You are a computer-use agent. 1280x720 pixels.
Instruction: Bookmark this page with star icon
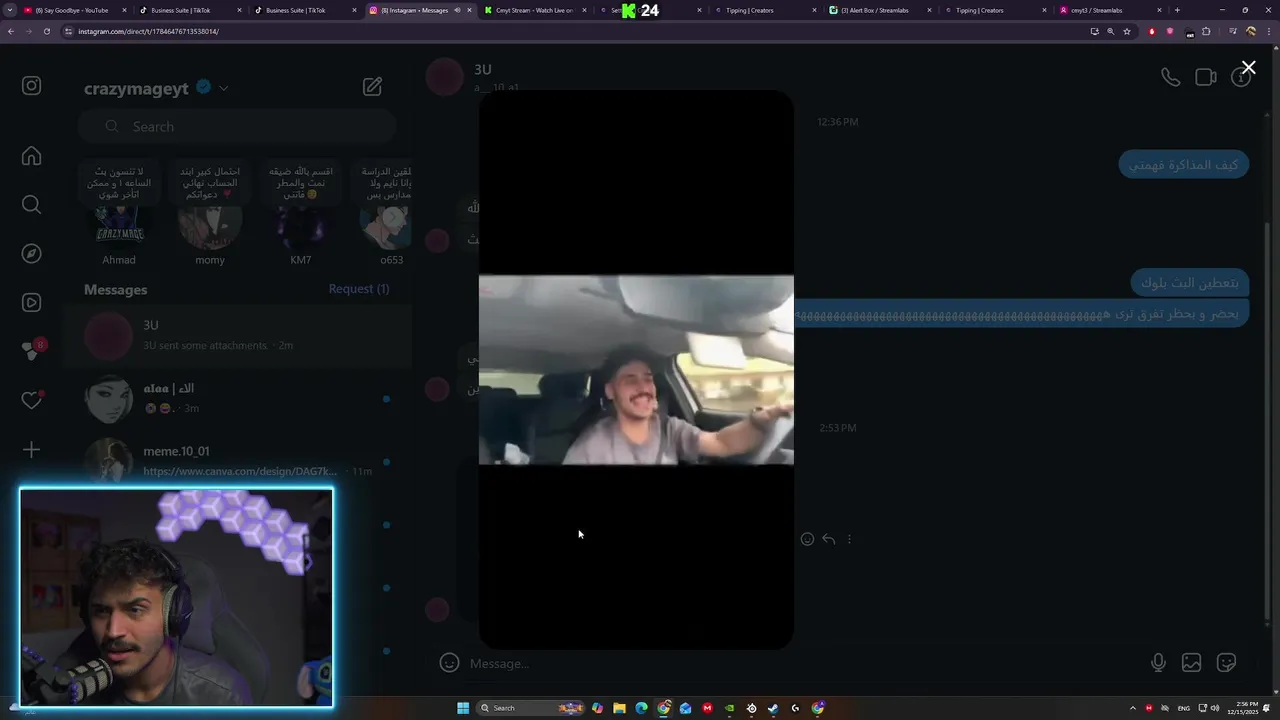[1127, 31]
